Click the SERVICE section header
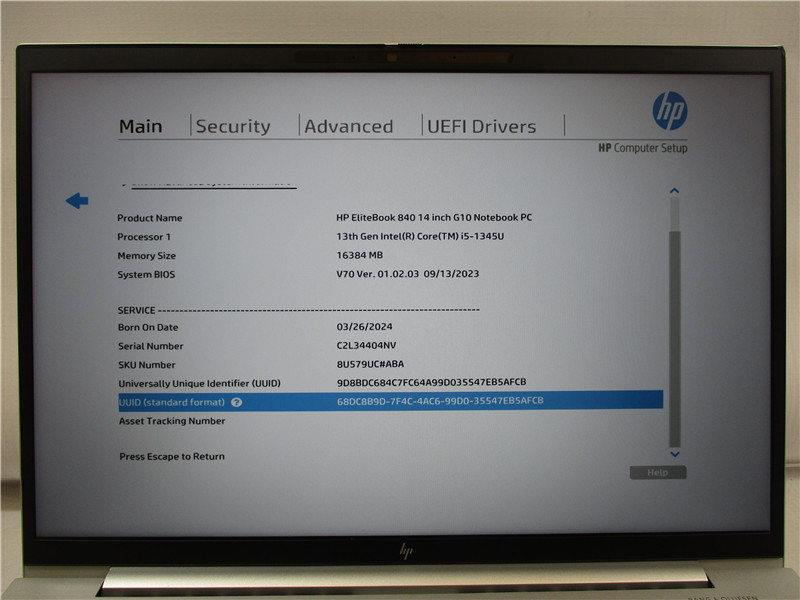The height and width of the screenshot is (600, 800). 136,310
